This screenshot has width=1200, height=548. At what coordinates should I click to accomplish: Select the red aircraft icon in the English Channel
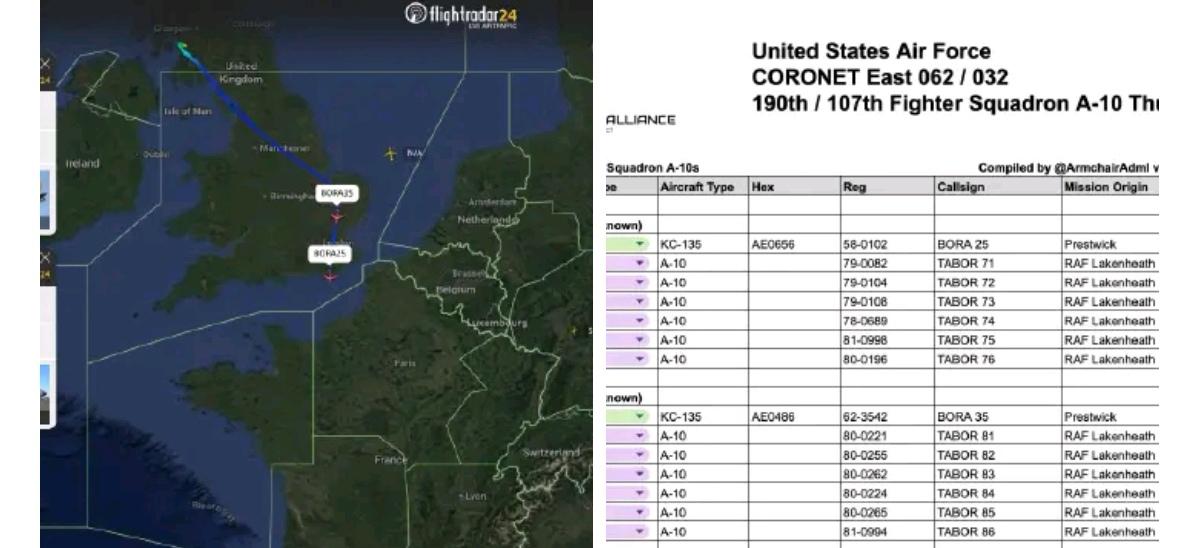(x=332, y=275)
